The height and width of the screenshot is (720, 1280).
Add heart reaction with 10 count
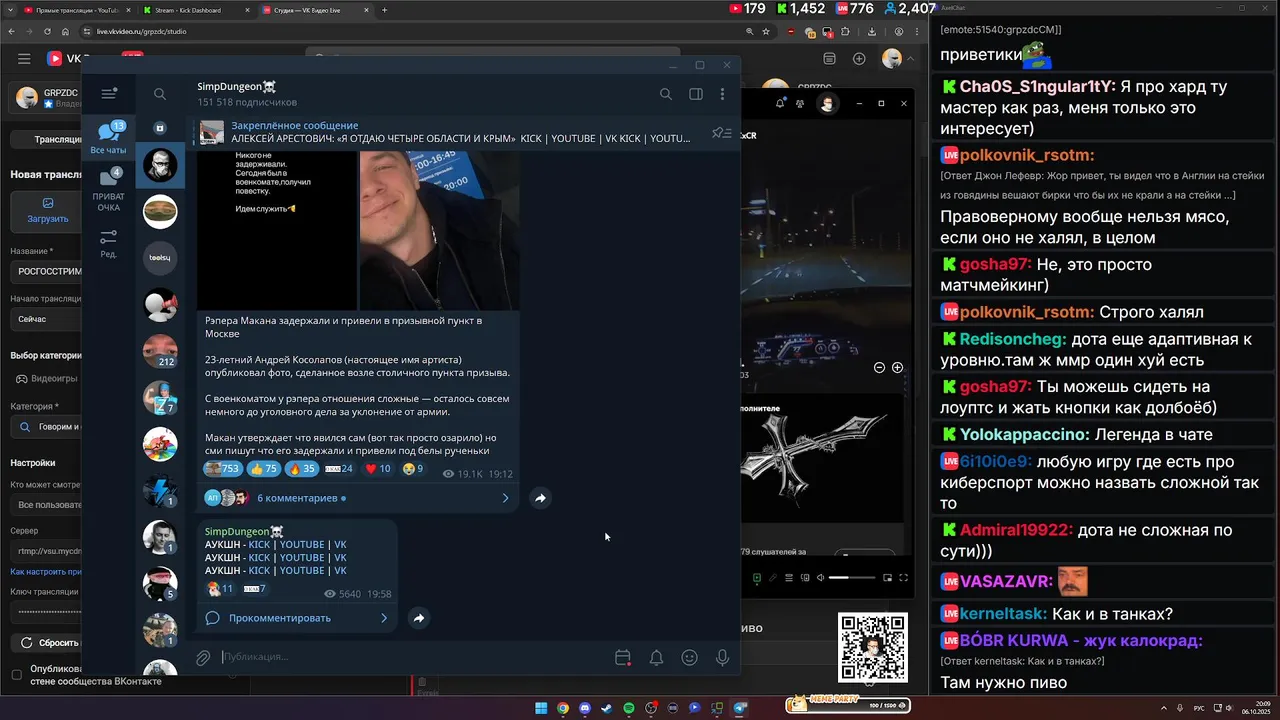point(377,469)
